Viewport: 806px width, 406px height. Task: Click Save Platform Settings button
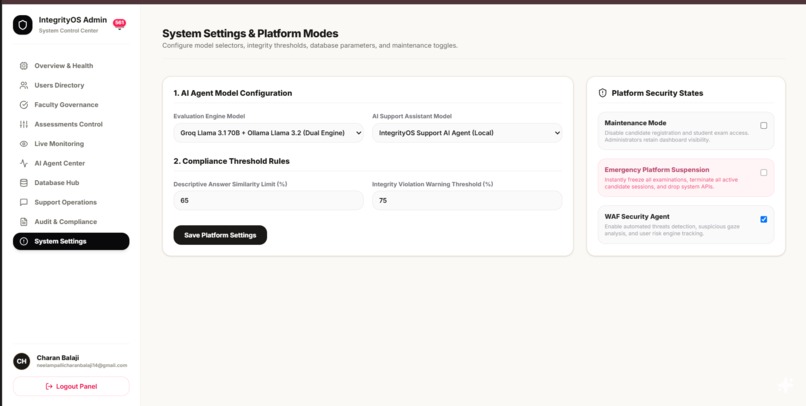click(x=220, y=235)
